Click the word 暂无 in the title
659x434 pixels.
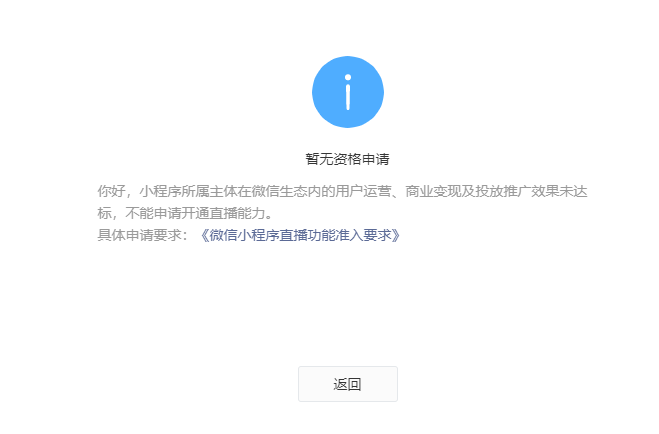coord(319,159)
